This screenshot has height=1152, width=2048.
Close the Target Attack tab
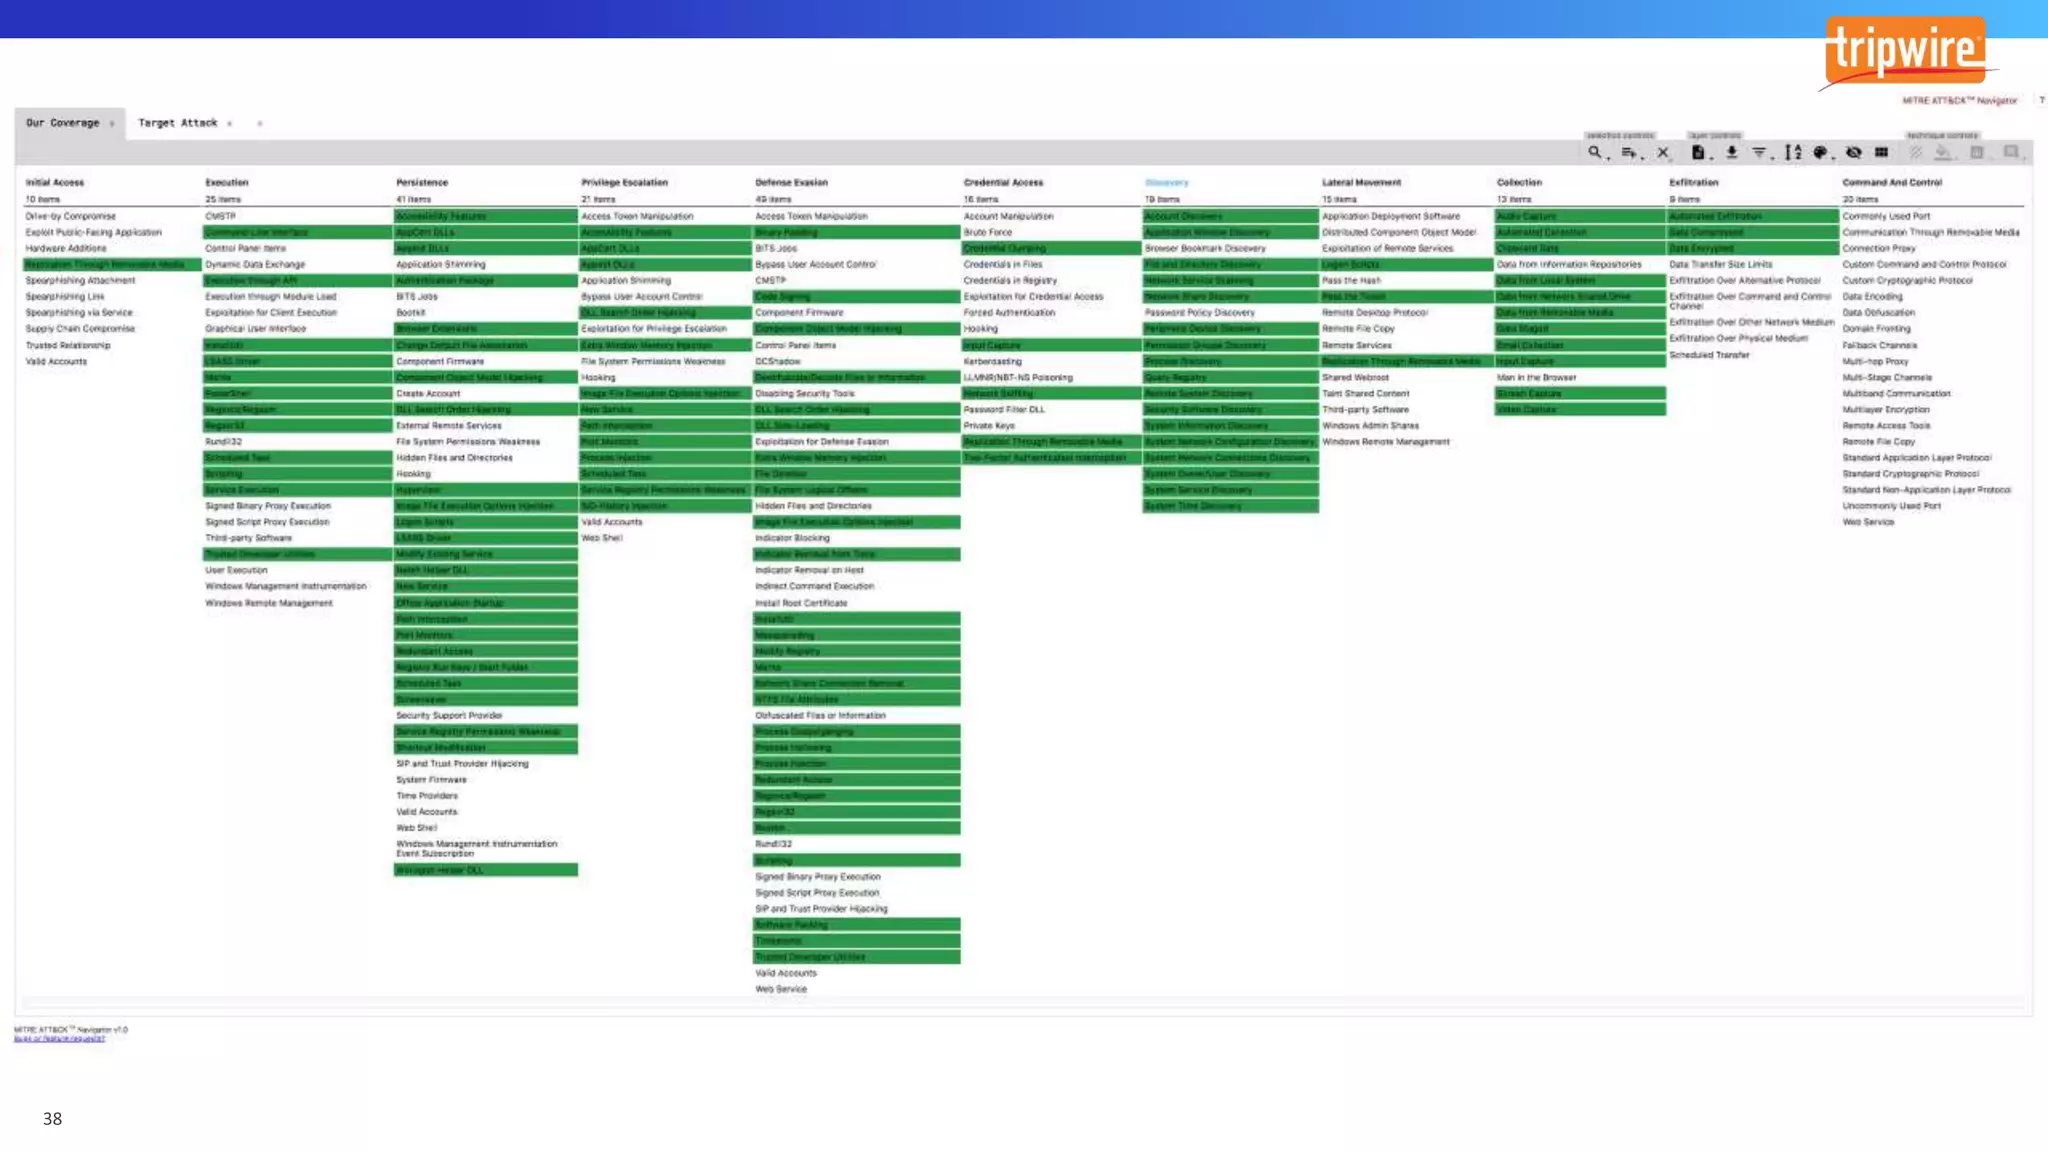point(230,124)
